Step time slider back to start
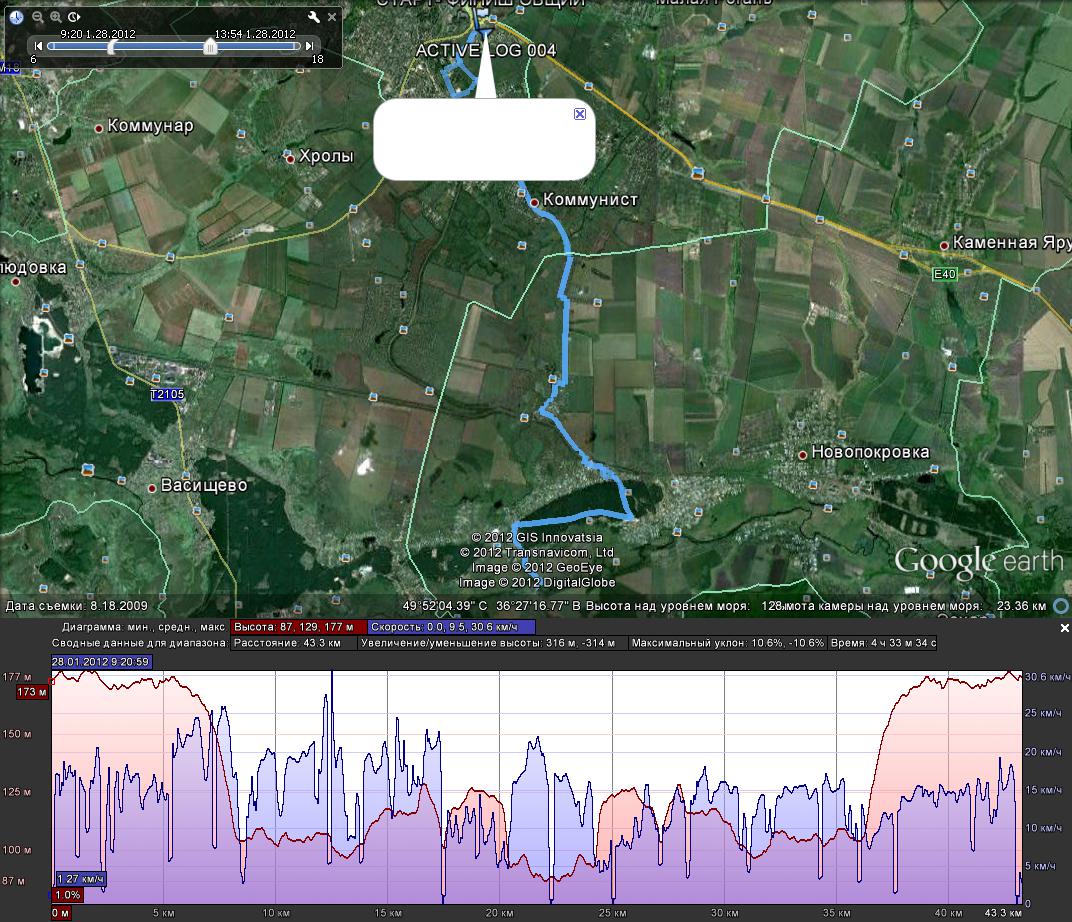 pyautogui.click(x=37, y=46)
